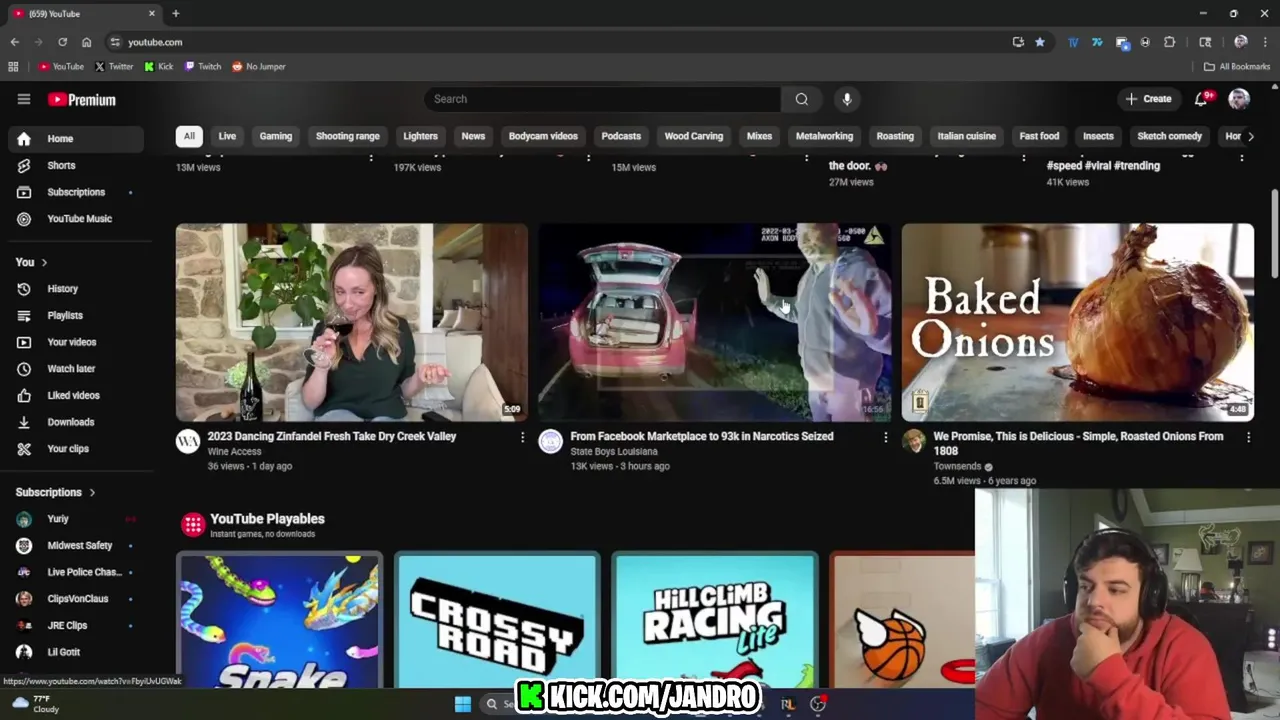Image resolution: width=1280 pixels, height=720 pixels.
Task: Go to Home in the sidebar
Action: coord(76,139)
